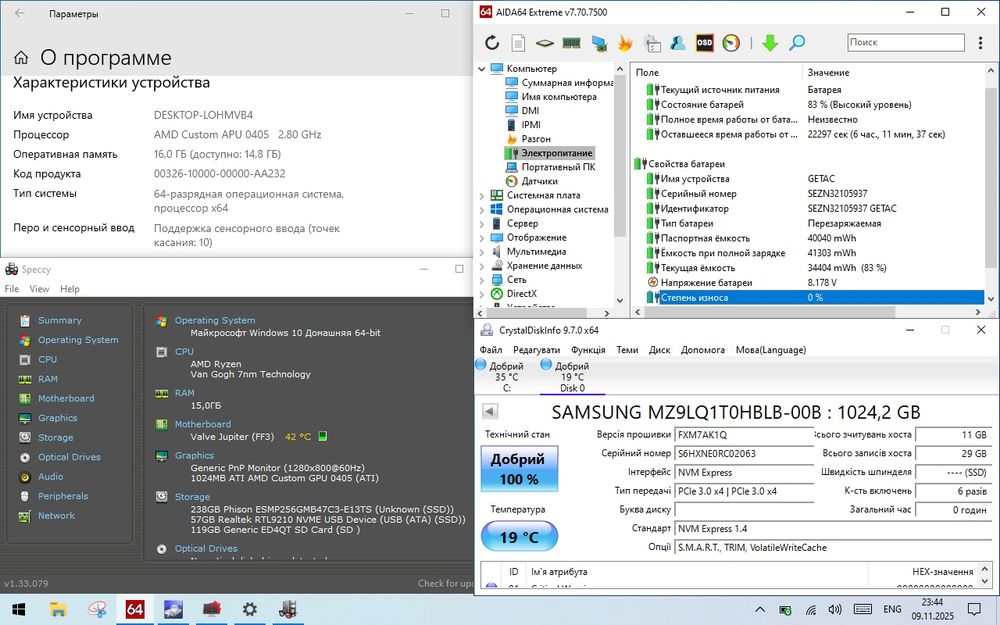Select the 'Датчики' tree item

click(531, 181)
